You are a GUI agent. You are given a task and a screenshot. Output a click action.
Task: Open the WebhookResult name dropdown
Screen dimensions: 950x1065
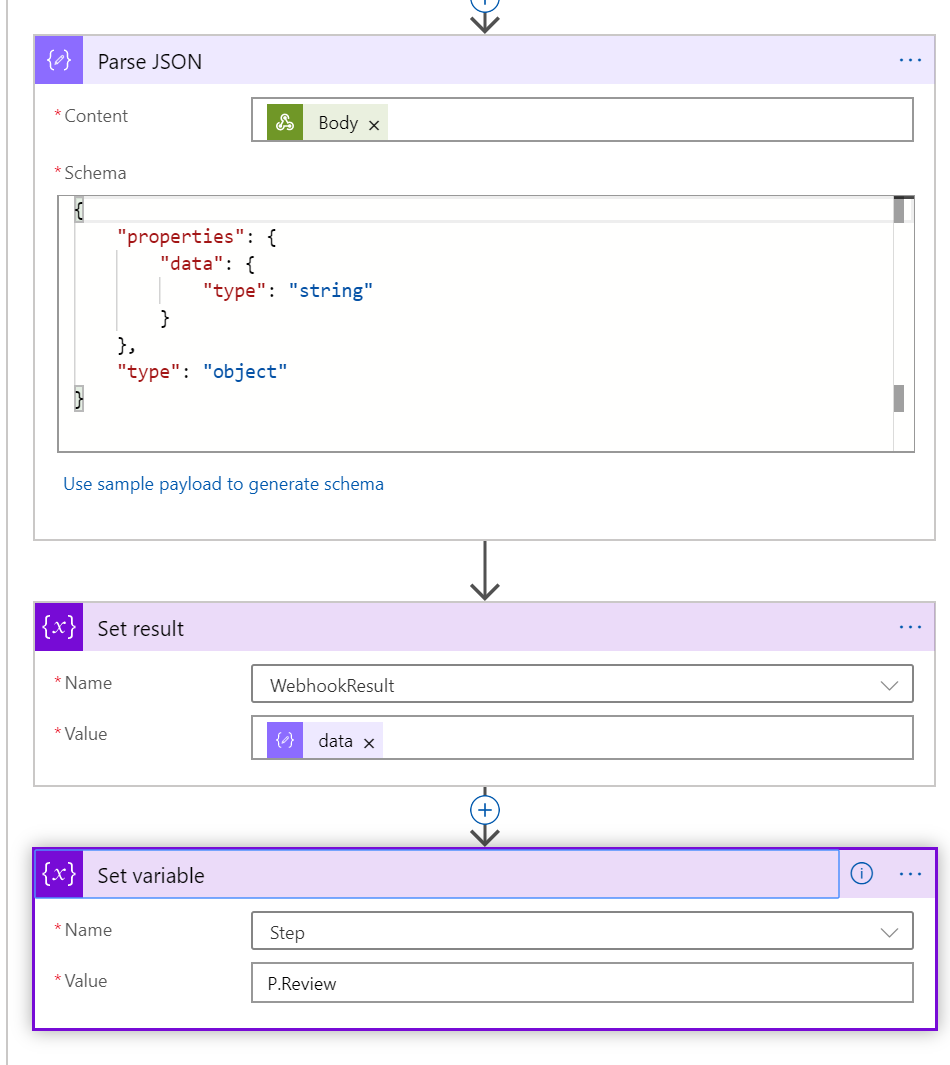[x=888, y=684]
